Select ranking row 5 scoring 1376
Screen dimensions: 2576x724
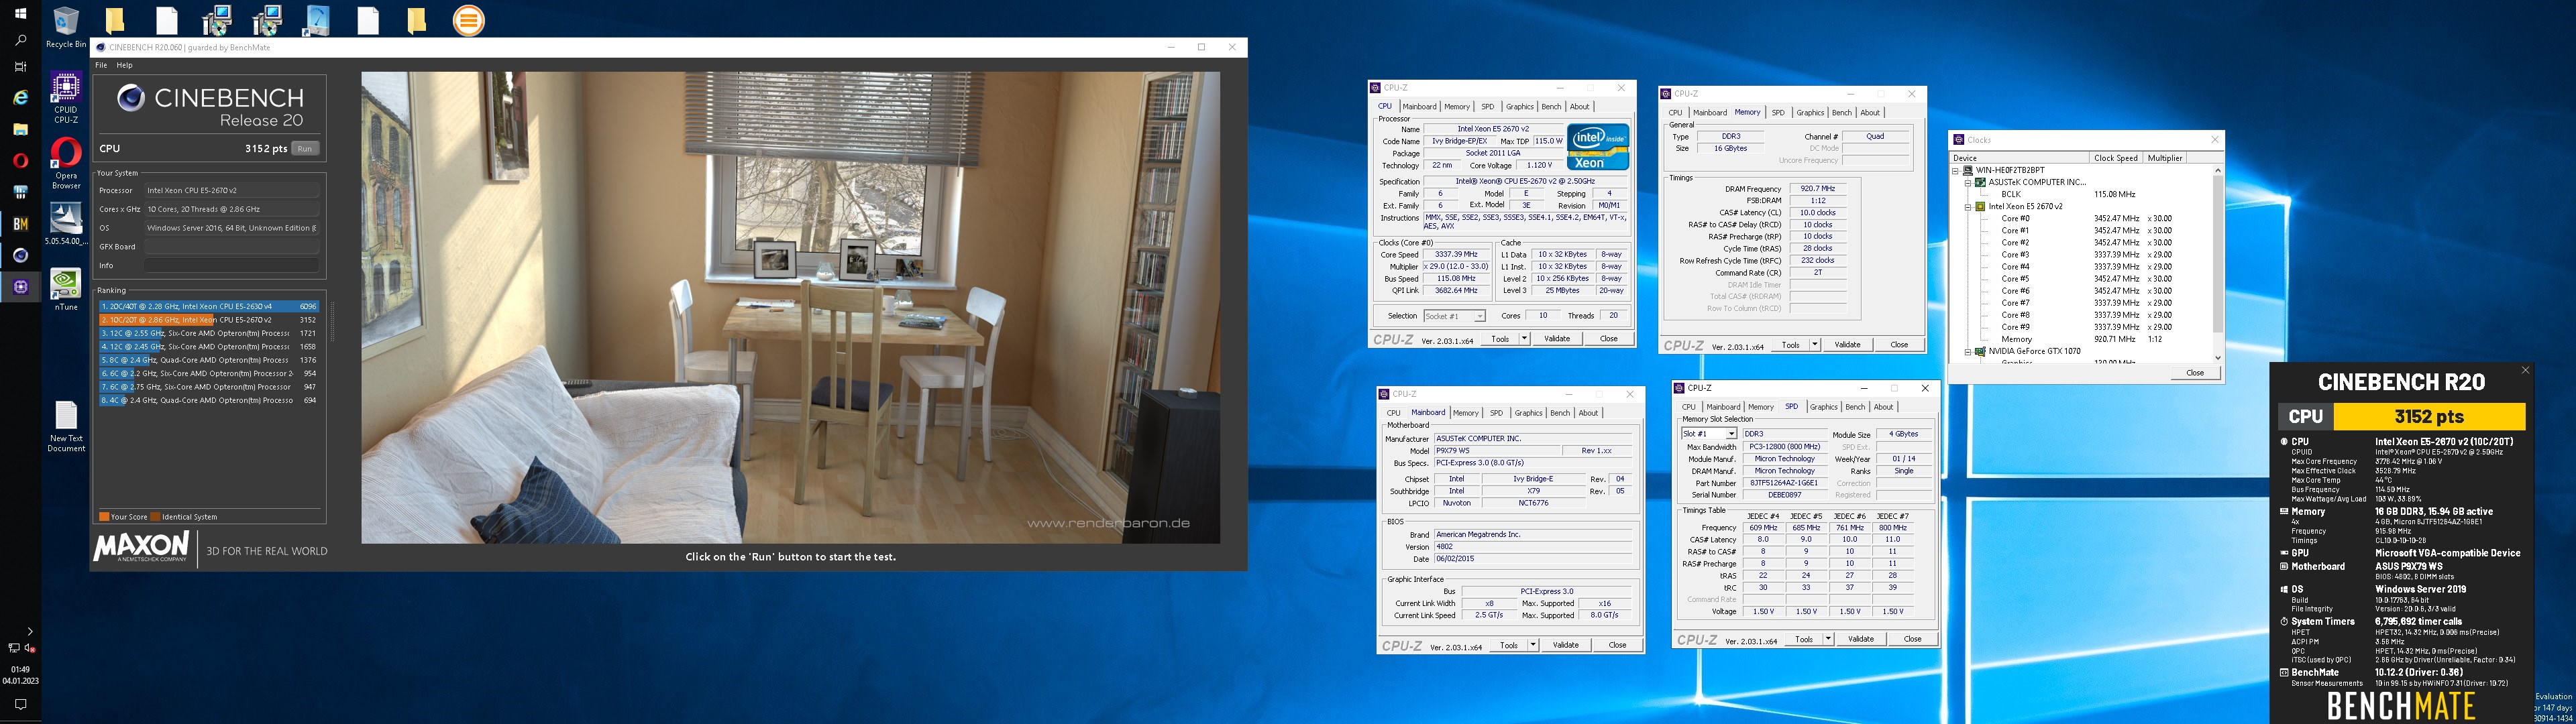(208, 360)
